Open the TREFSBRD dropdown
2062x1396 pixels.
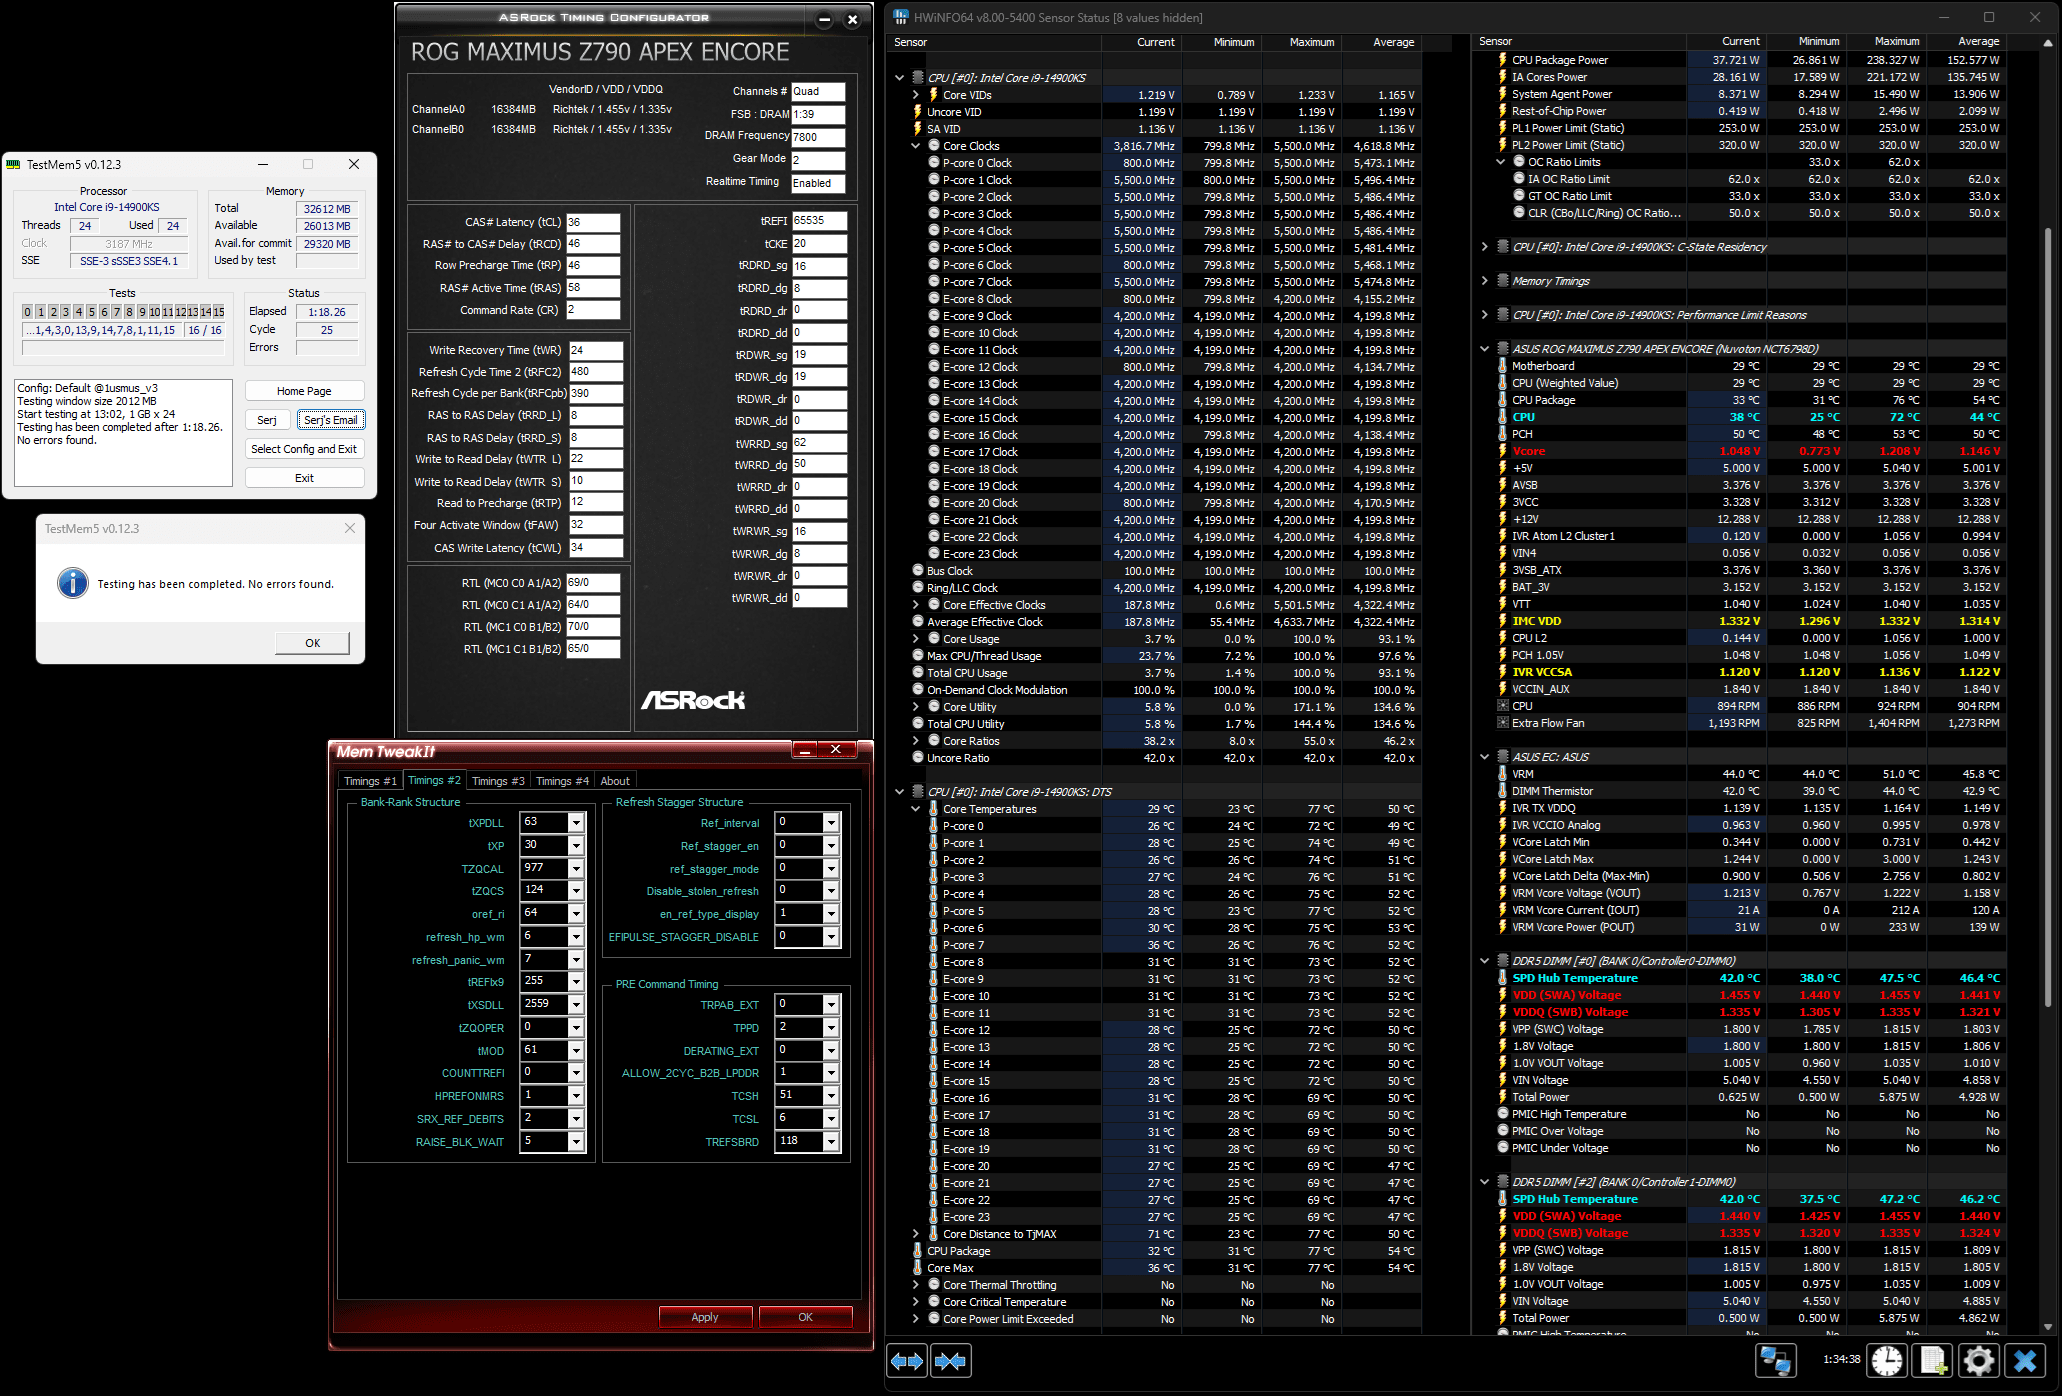[x=831, y=1141]
